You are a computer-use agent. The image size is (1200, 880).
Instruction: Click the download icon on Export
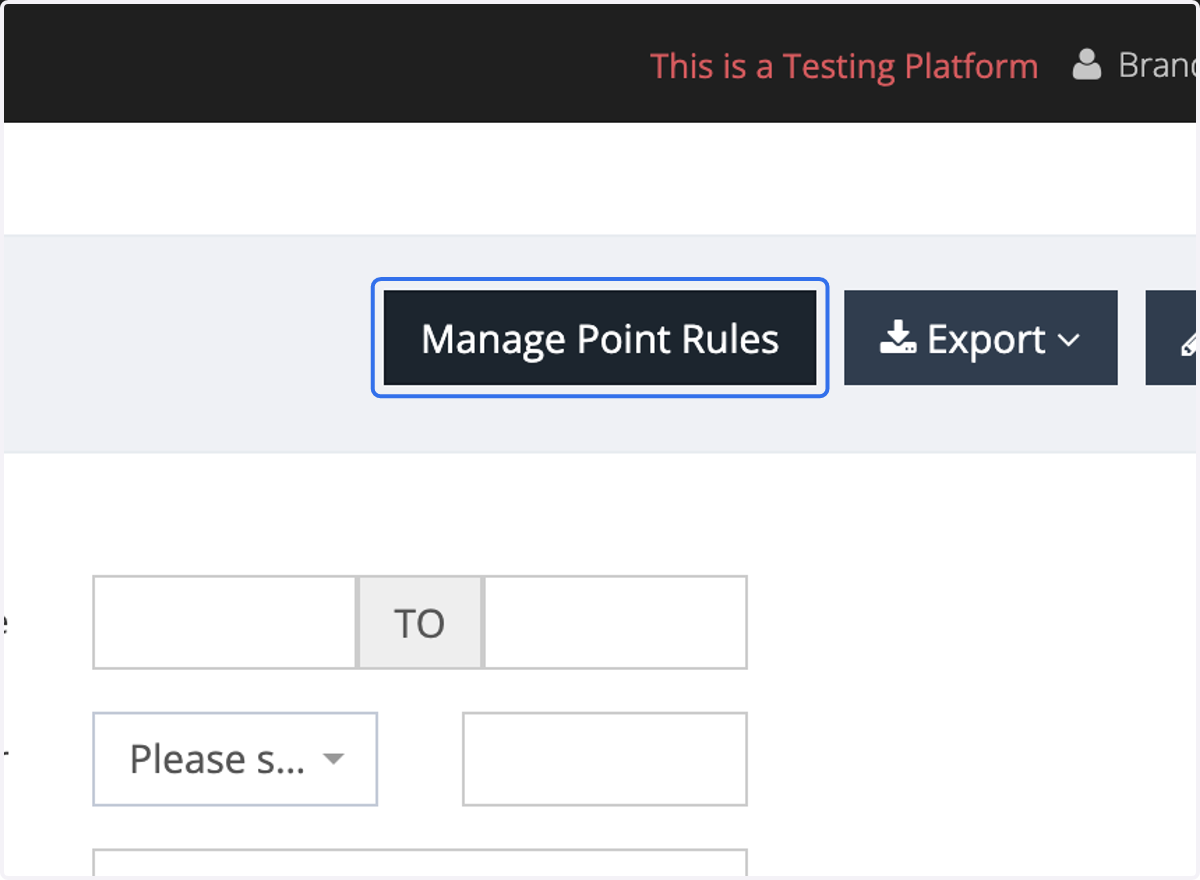[898, 338]
